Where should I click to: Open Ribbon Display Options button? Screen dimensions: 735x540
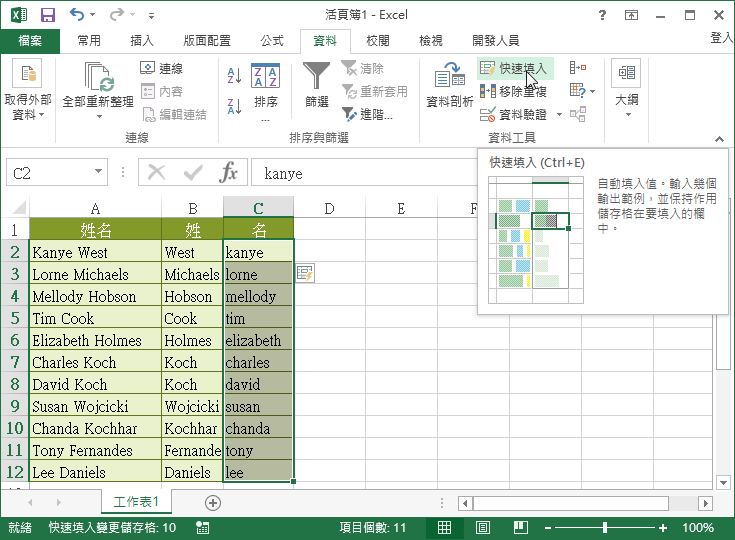point(631,15)
